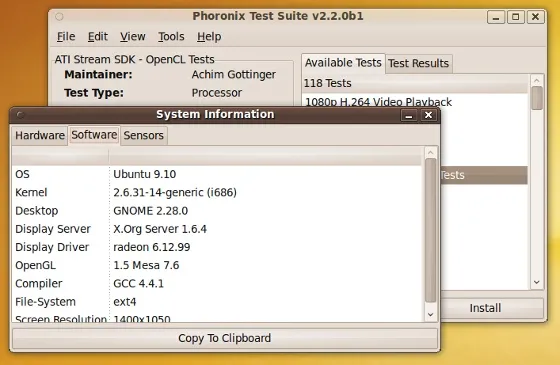Click the Phoronix window menu circle icon
This screenshot has width=560, height=365.
[59, 16]
